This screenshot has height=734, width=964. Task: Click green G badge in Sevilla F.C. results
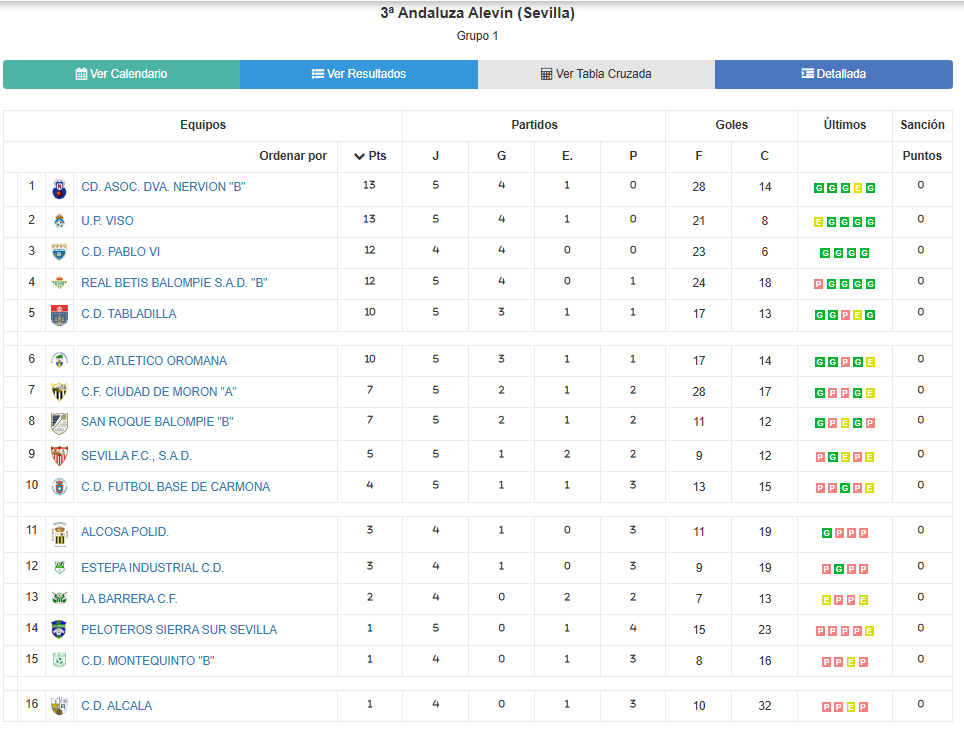click(832, 457)
